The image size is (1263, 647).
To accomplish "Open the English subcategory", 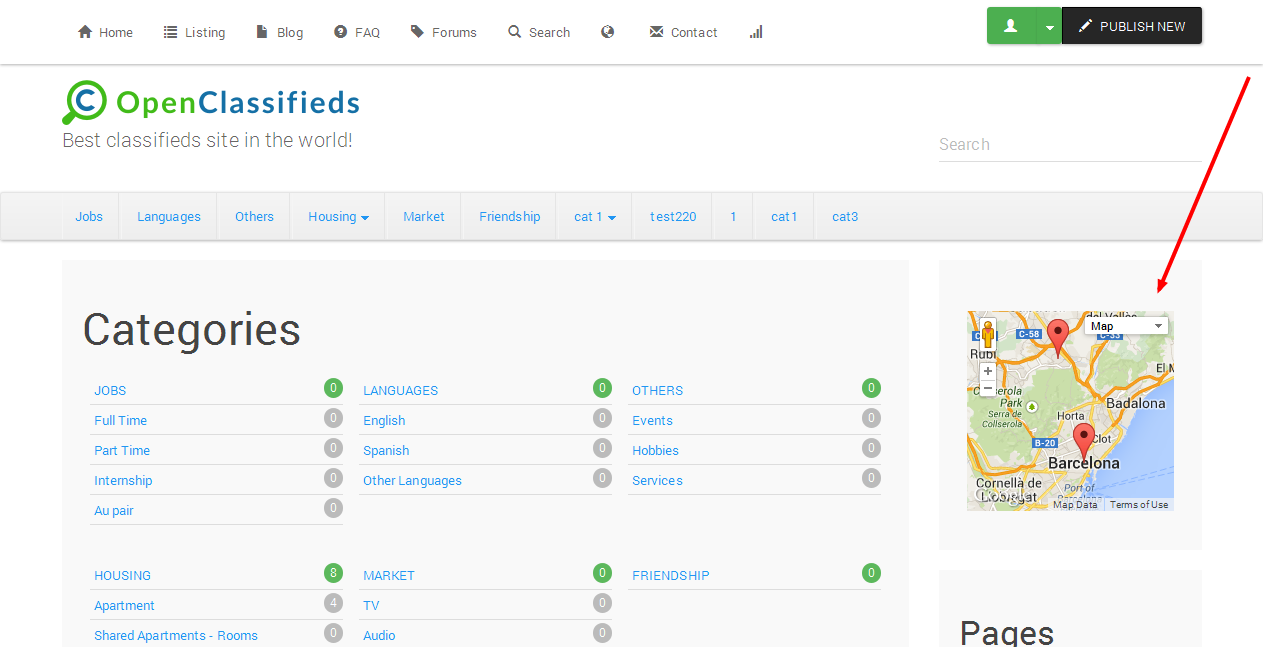I will click(x=384, y=421).
